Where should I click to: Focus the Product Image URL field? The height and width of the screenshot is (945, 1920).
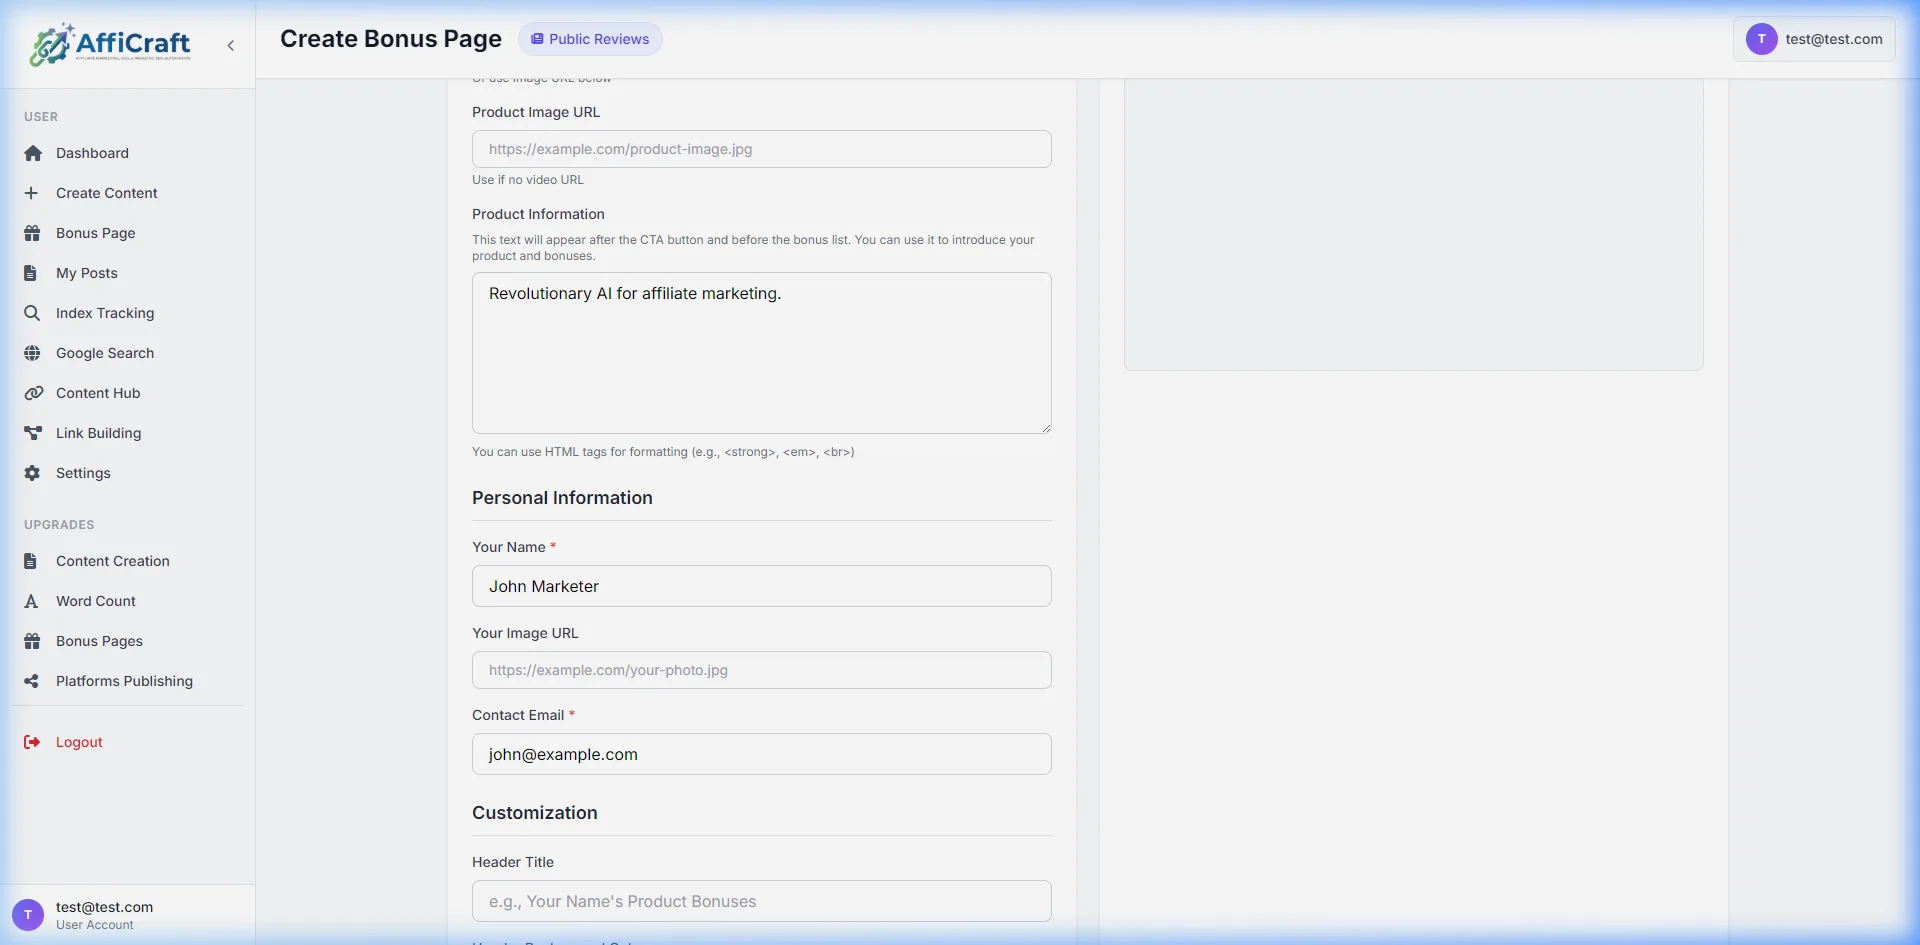pos(761,148)
